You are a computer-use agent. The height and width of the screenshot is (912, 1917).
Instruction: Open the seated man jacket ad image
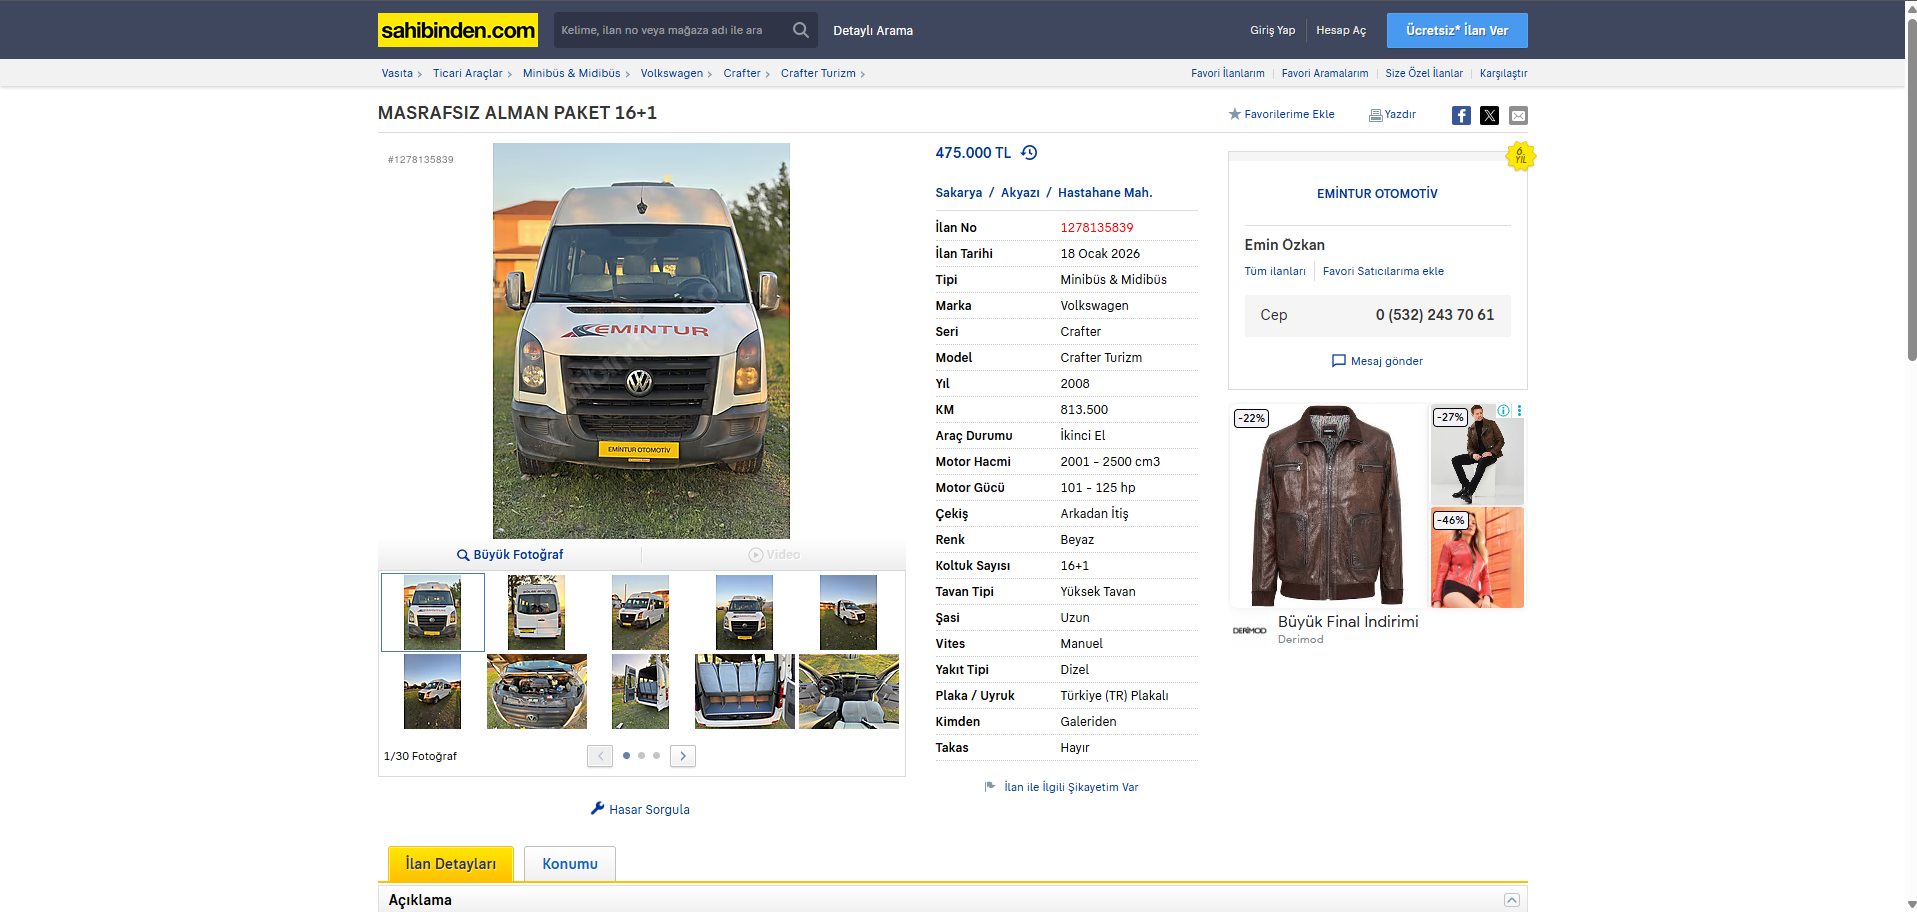(1477, 454)
